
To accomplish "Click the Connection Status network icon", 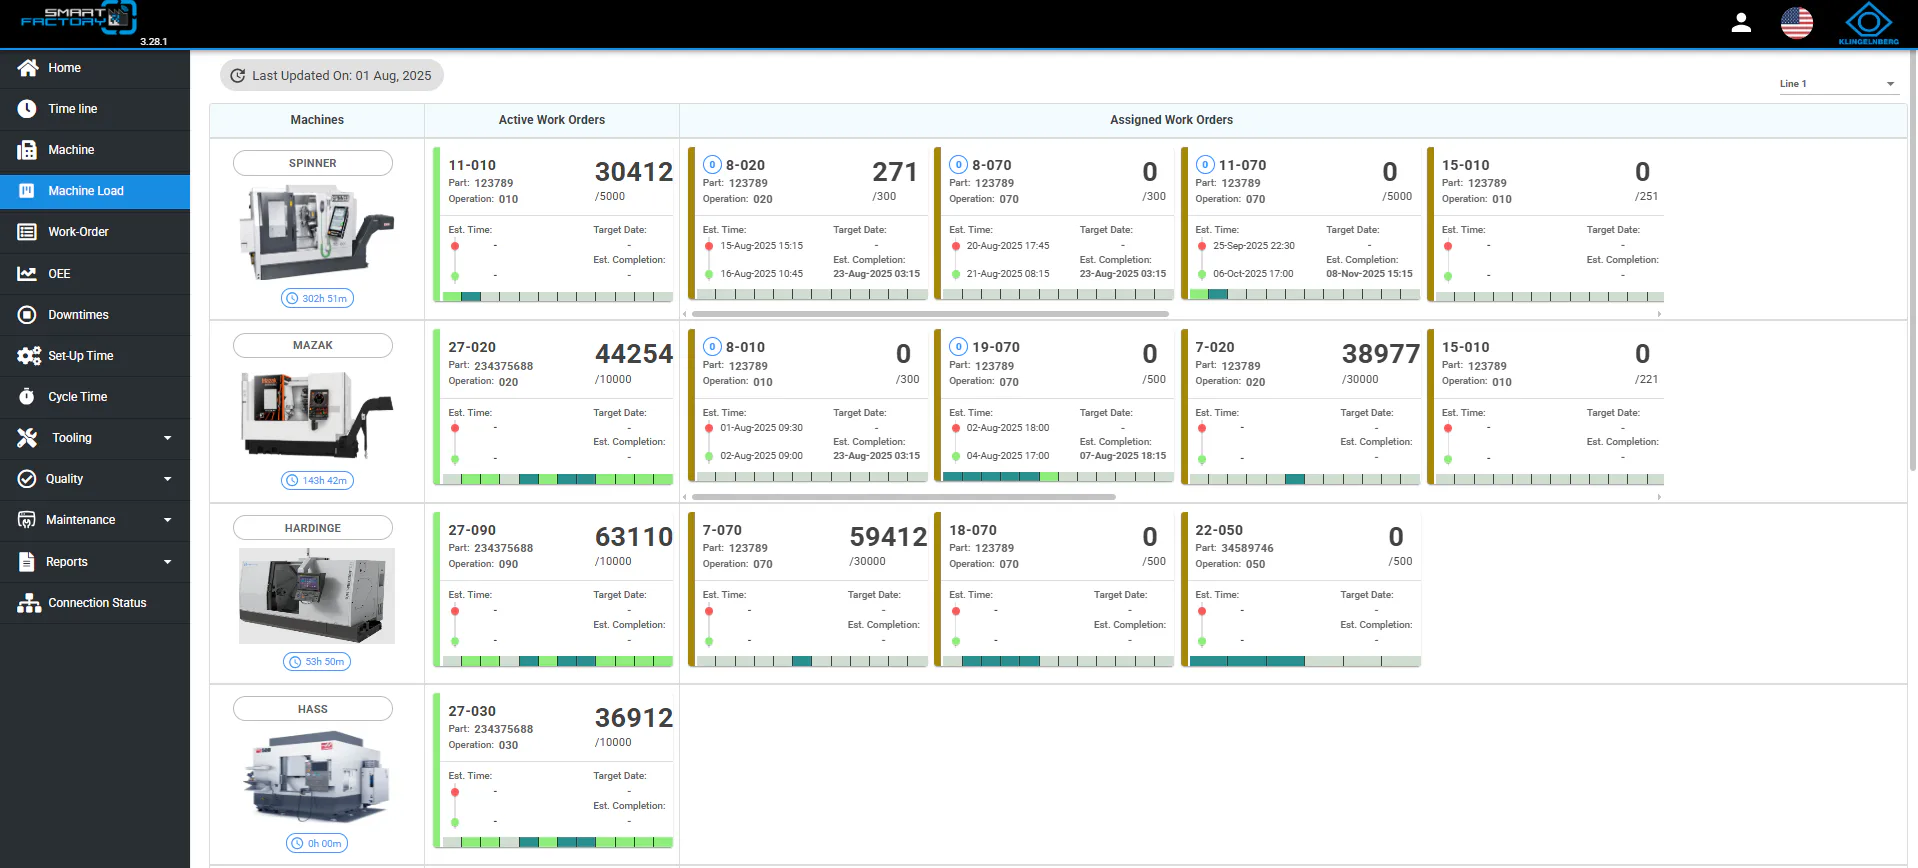I will [x=29, y=603].
